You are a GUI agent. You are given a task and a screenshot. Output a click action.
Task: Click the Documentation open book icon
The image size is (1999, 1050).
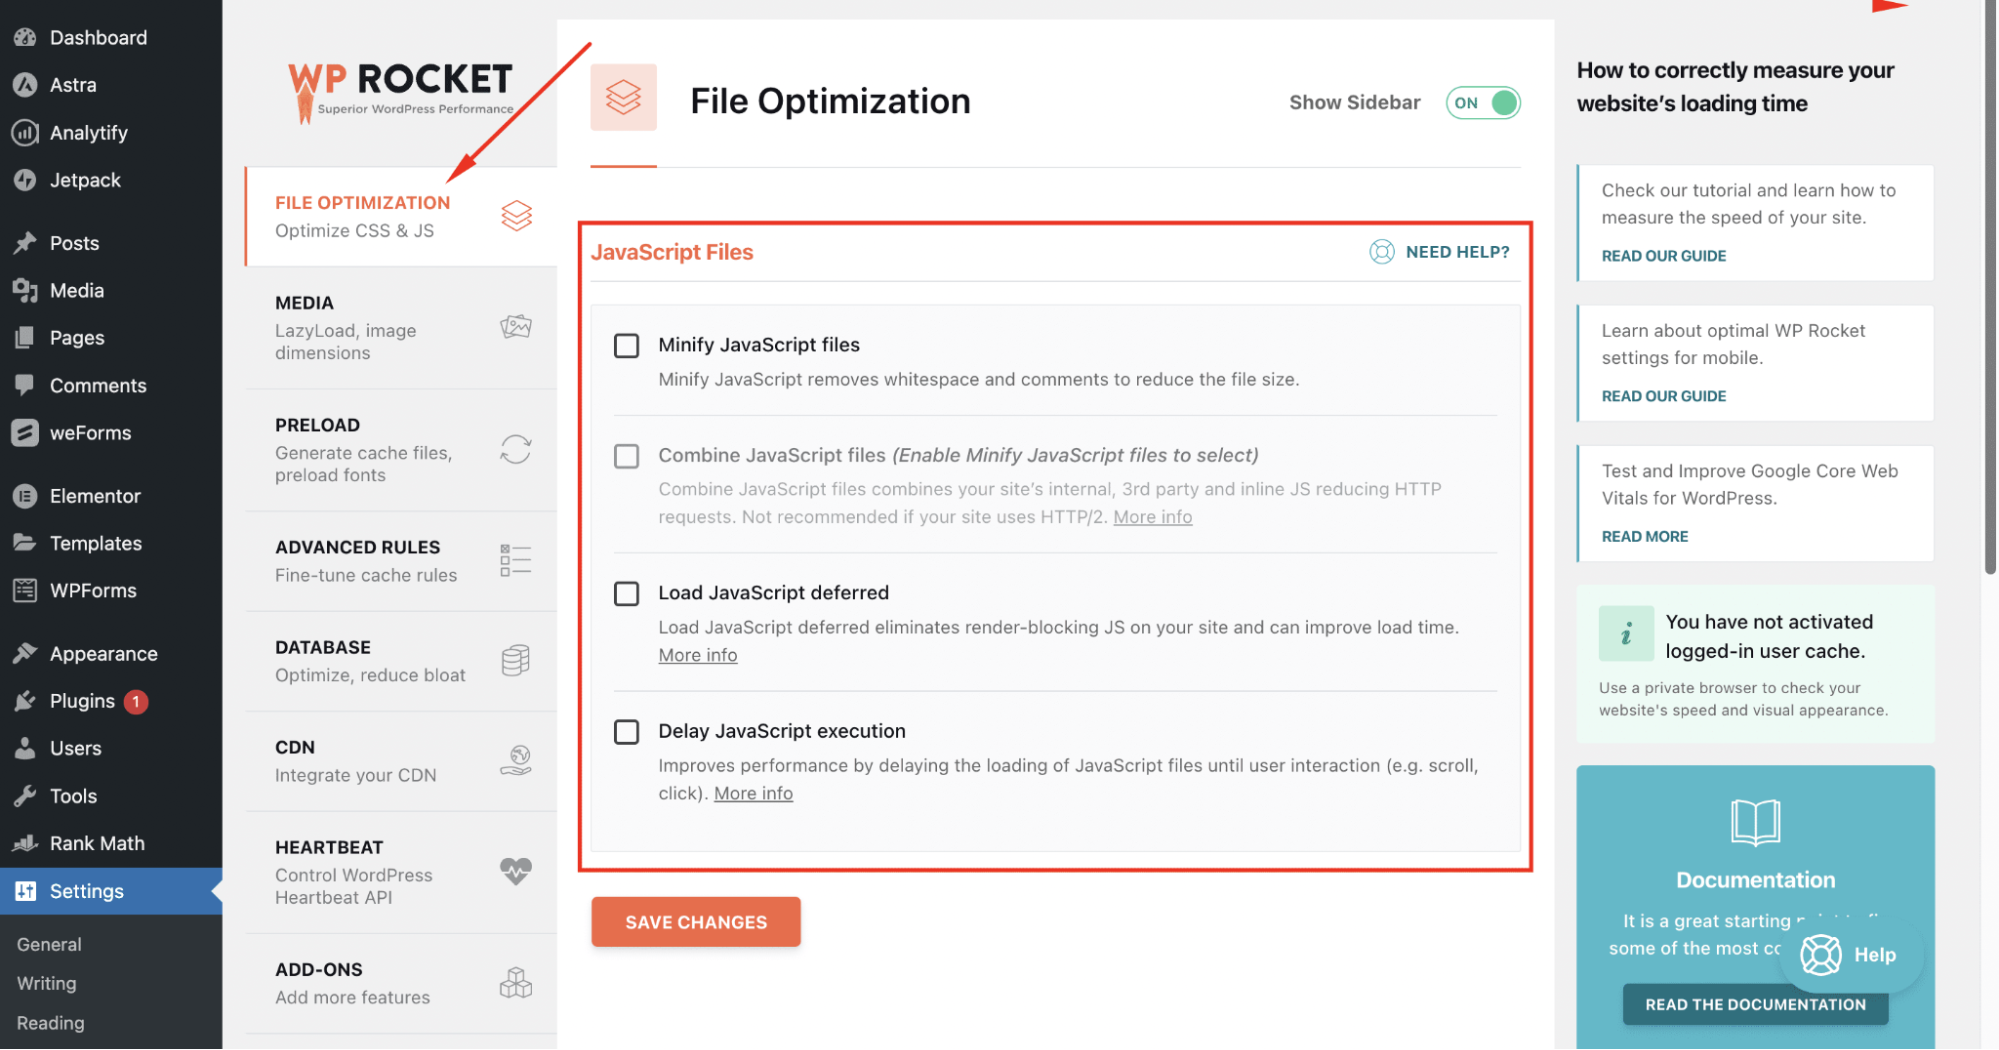(1755, 822)
